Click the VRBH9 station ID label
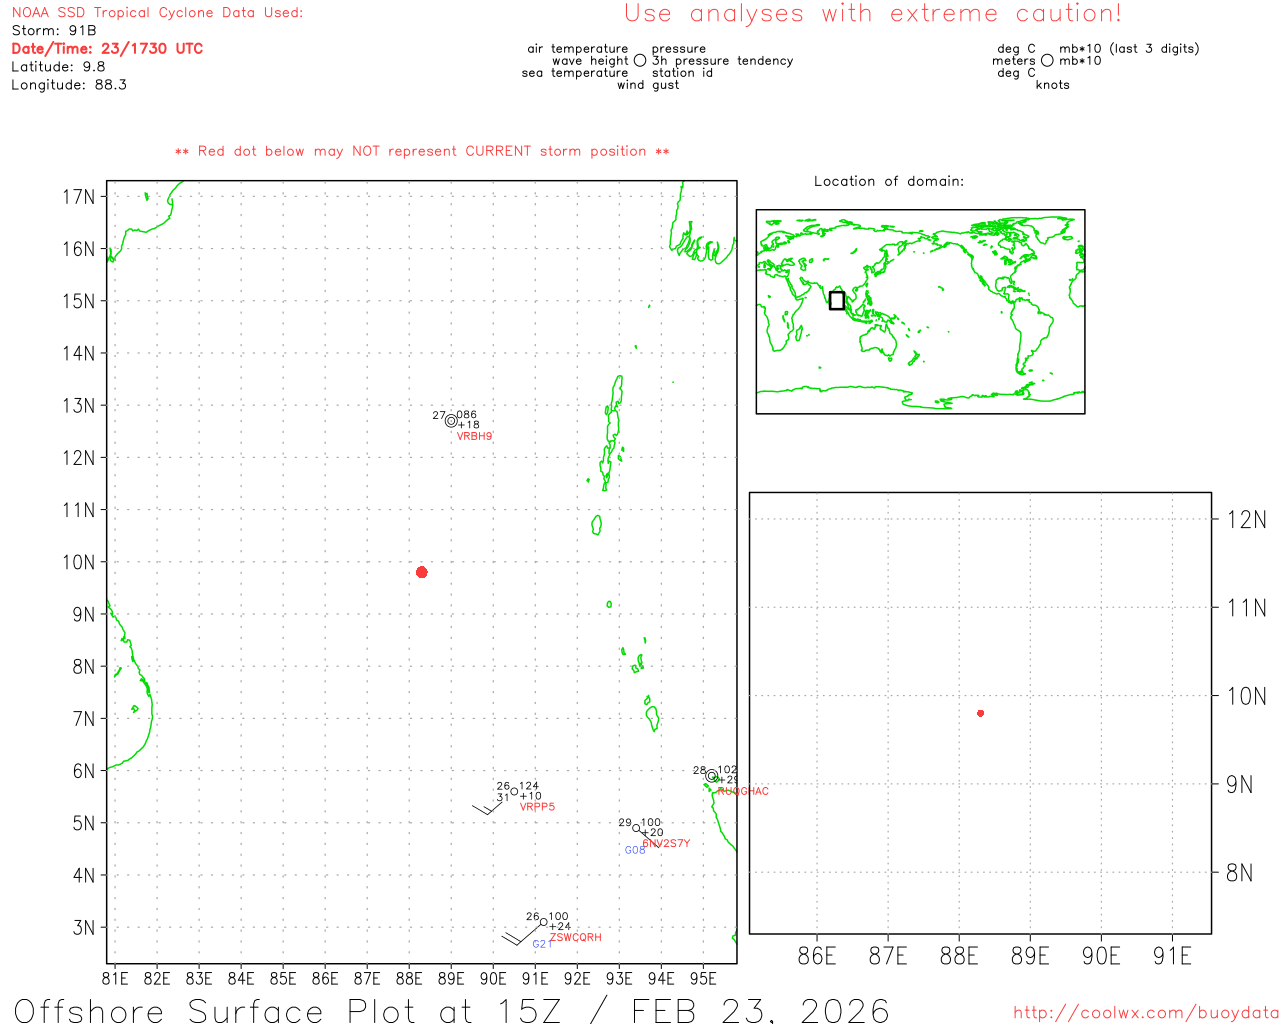Image resolution: width=1280 pixels, height=1024 pixels. click(474, 437)
